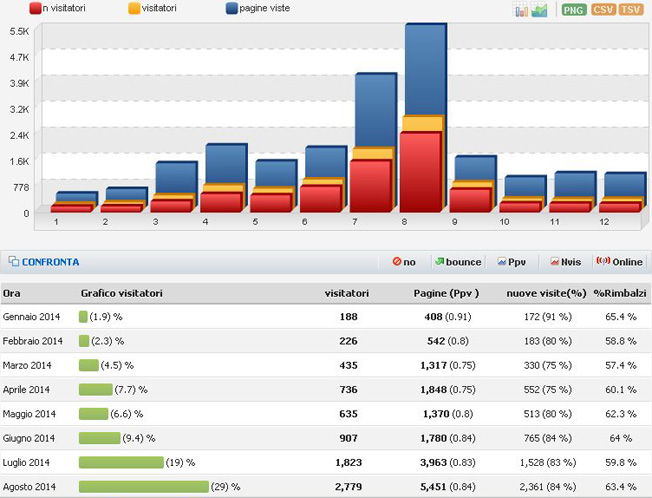Sort by the Pagine (Ppv) column header
The image size is (652, 498).
click(x=446, y=293)
